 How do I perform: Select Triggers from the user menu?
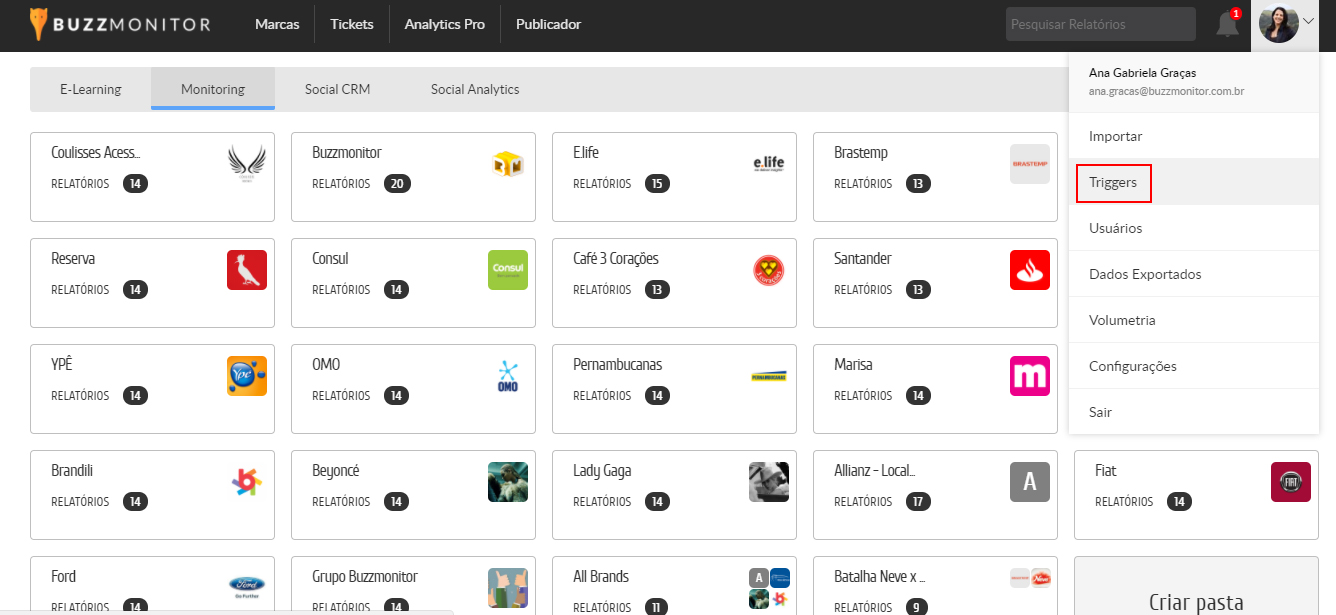point(1113,183)
